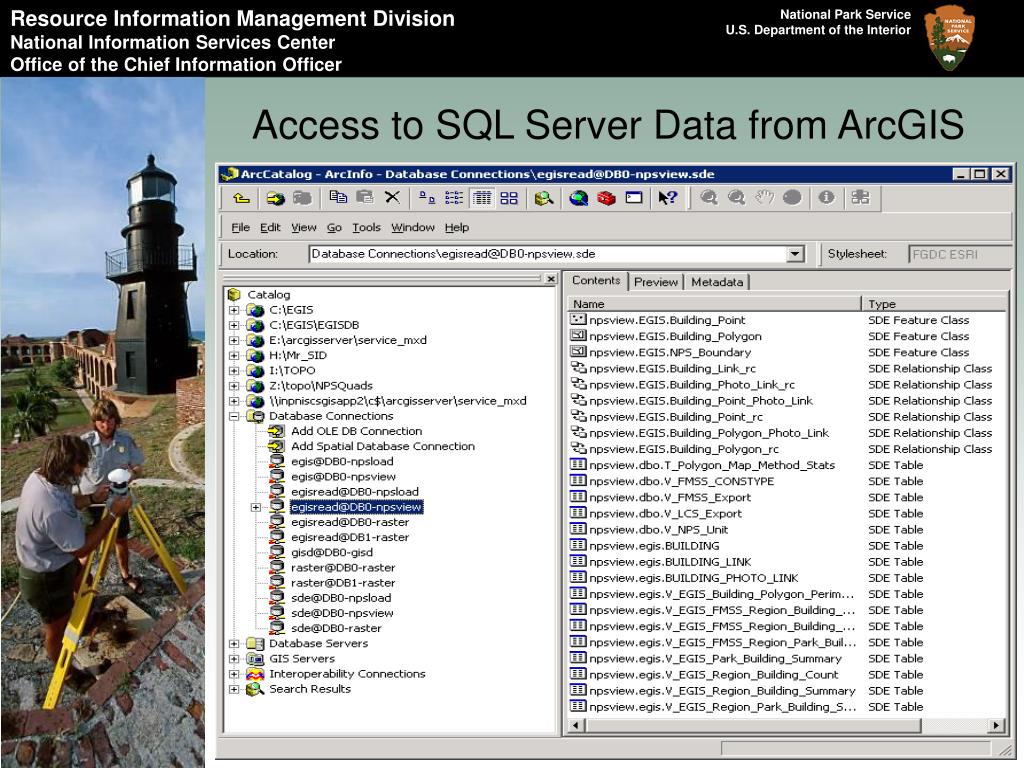
Task: Select npsview.dbo.V_FMSS_Export table
Action: [670, 498]
